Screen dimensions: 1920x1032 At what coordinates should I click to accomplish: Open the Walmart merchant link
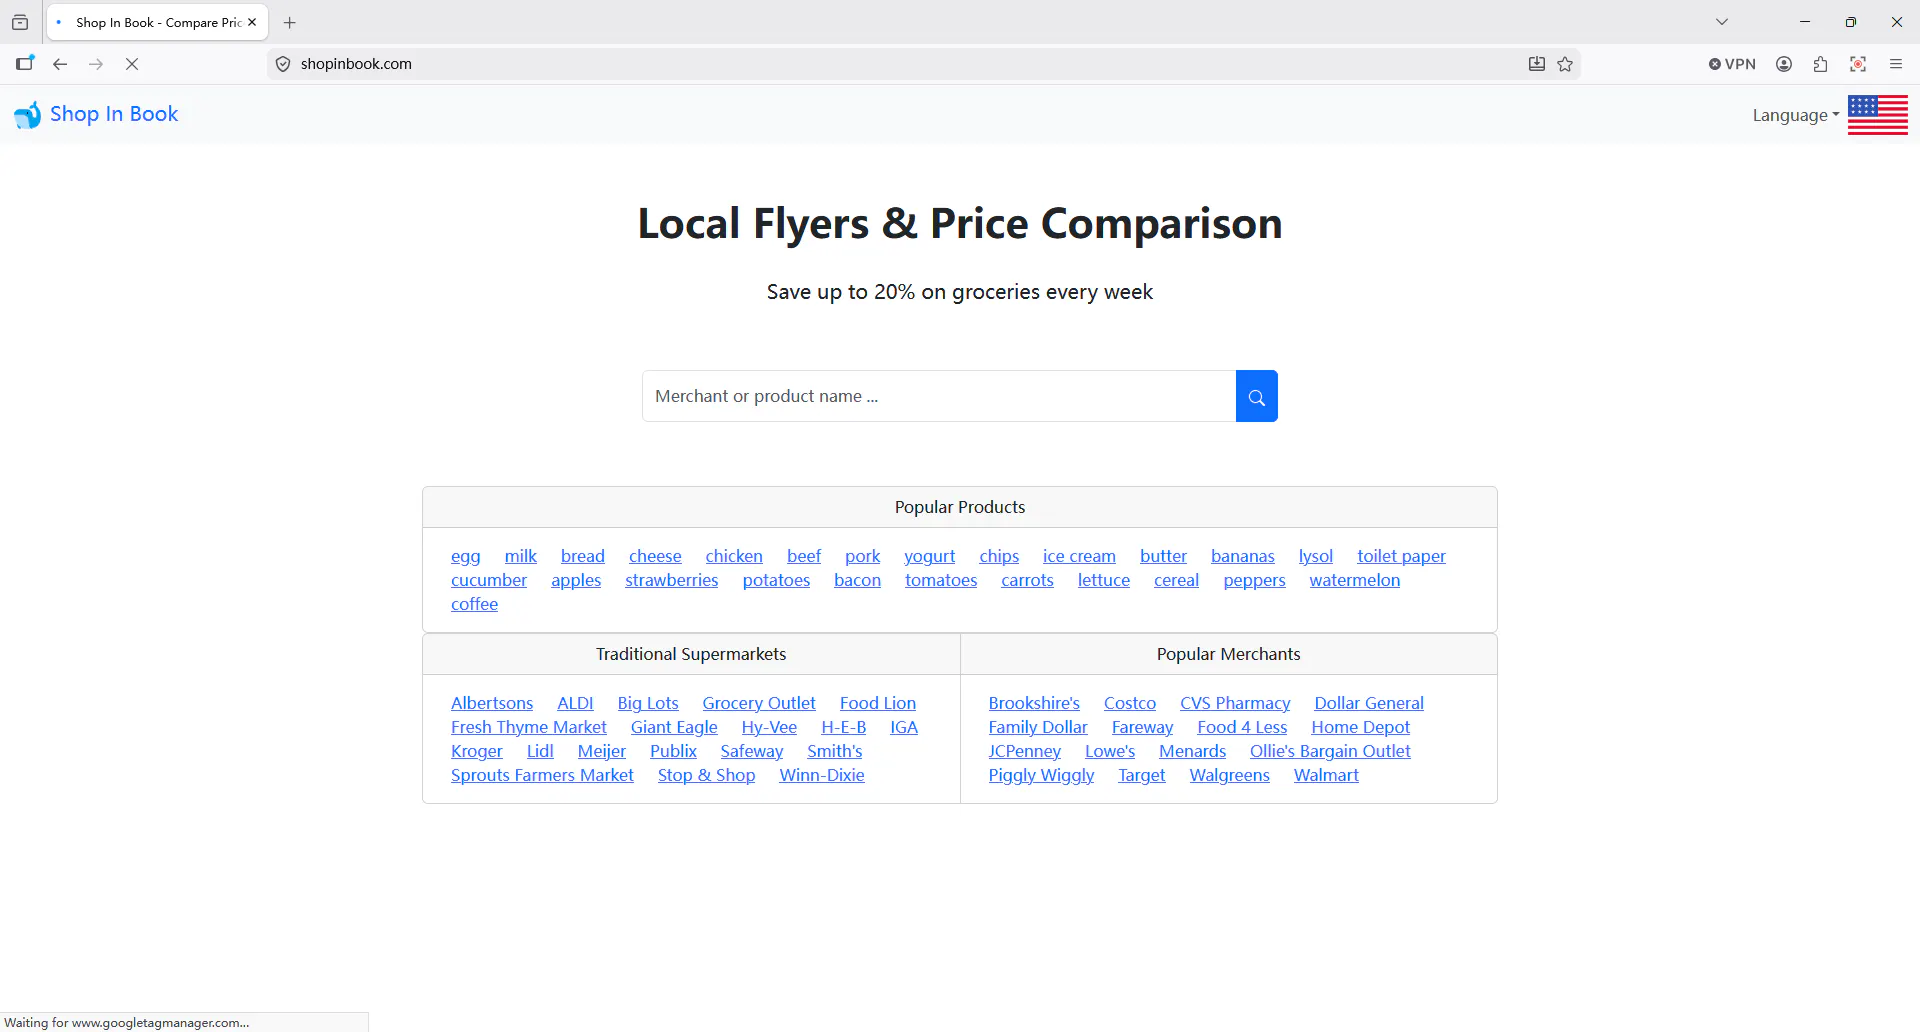click(x=1326, y=775)
